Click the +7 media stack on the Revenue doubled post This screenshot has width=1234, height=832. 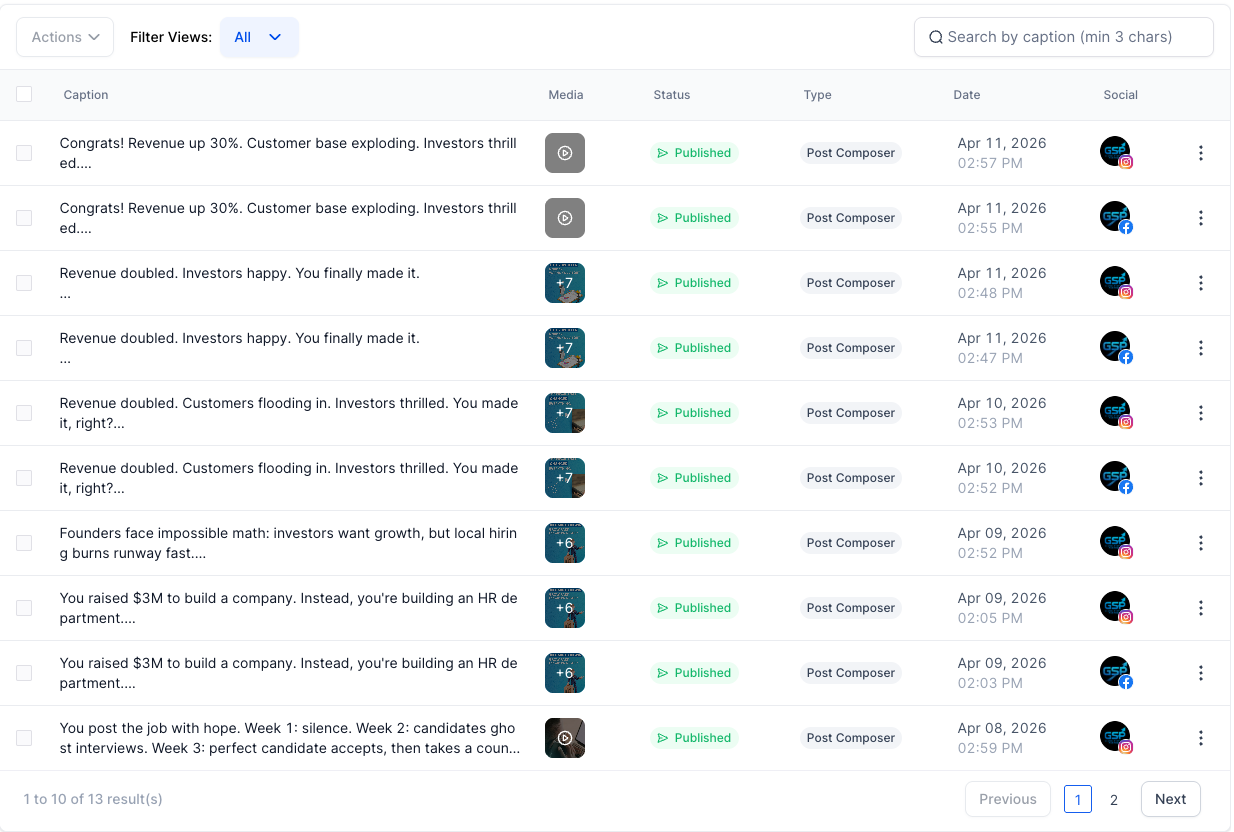565,283
